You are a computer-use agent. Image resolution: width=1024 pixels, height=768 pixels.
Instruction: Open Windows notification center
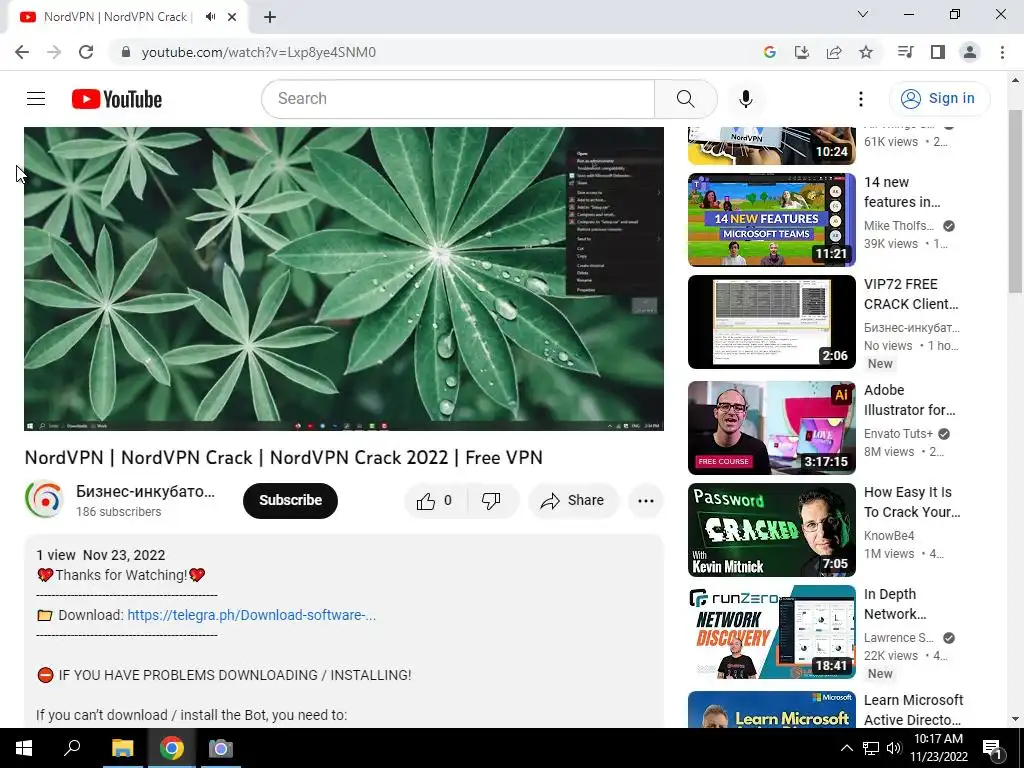pos(992,748)
